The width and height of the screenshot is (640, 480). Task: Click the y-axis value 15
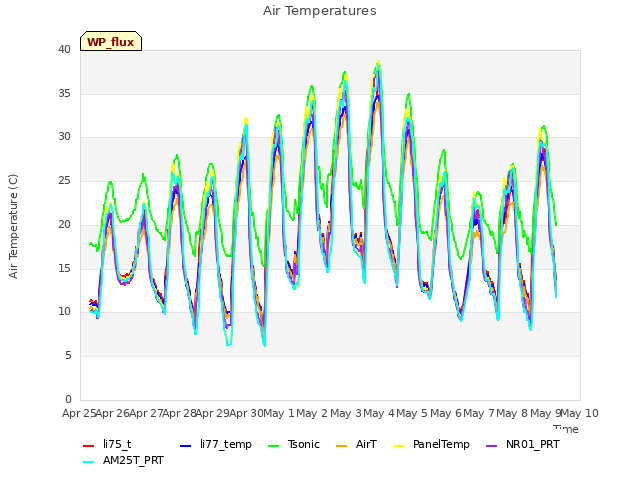(x=64, y=268)
